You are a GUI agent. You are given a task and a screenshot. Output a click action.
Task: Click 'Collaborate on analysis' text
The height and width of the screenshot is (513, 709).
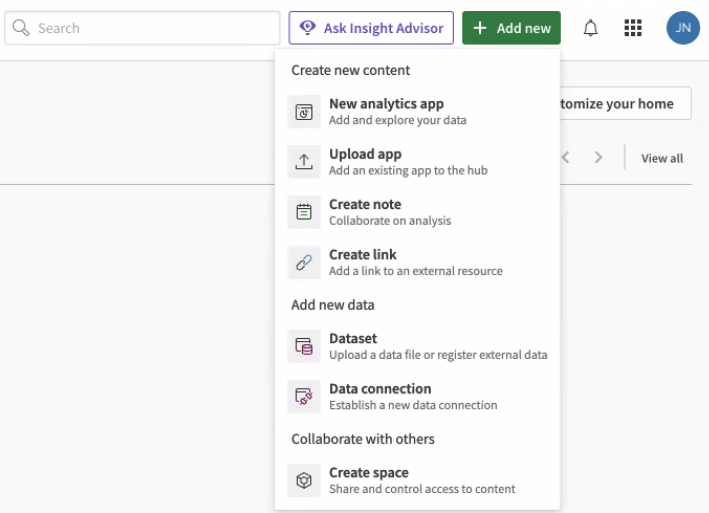(390, 221)
